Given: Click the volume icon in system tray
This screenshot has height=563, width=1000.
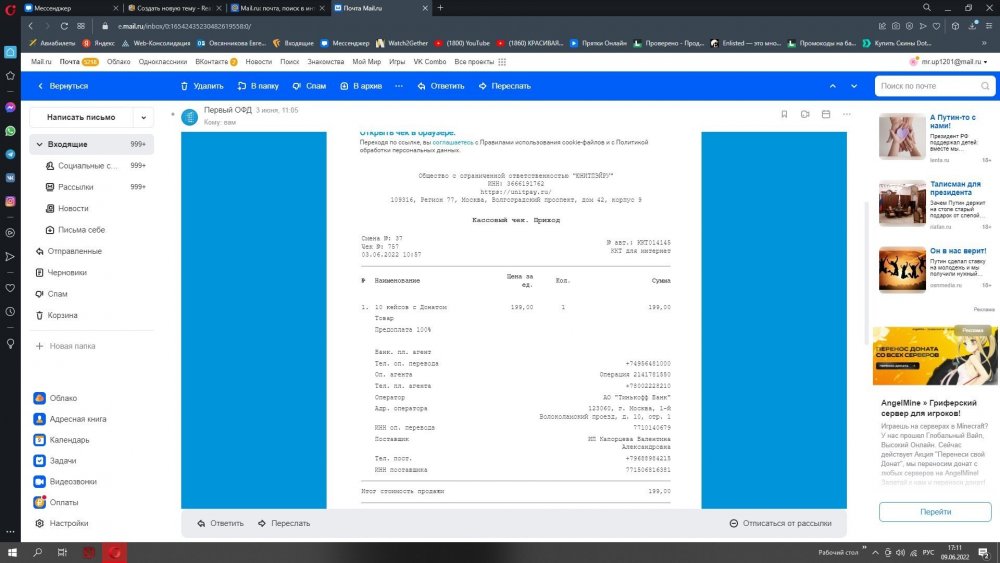Looking at the screenshot, I should (900, 553).
